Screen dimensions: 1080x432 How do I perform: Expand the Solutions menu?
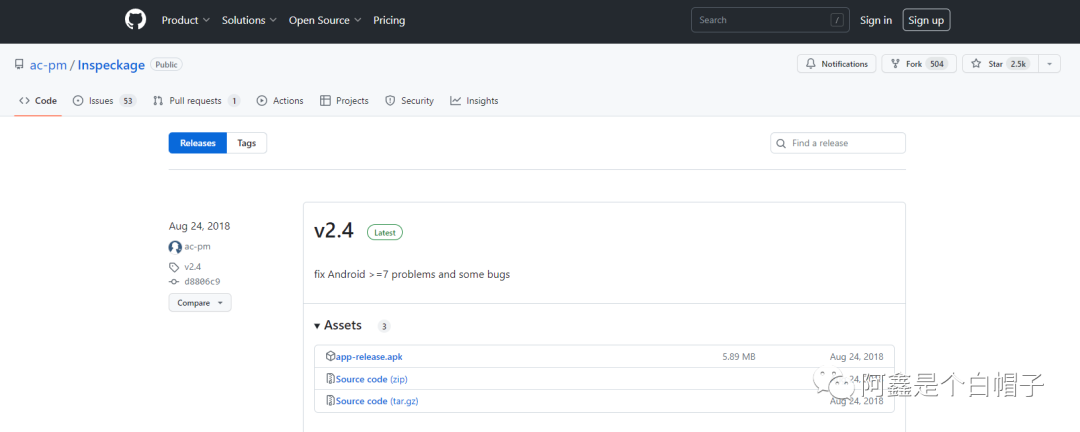[x=249, y=20]
